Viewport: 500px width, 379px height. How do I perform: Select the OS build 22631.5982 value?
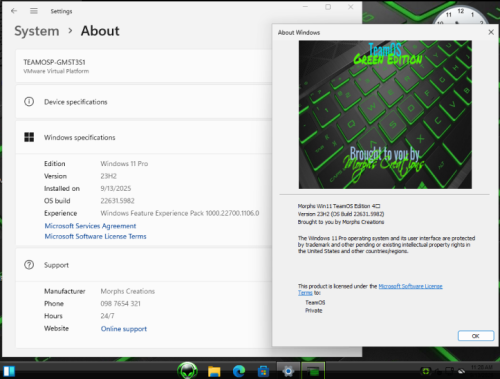coord(117,201)
